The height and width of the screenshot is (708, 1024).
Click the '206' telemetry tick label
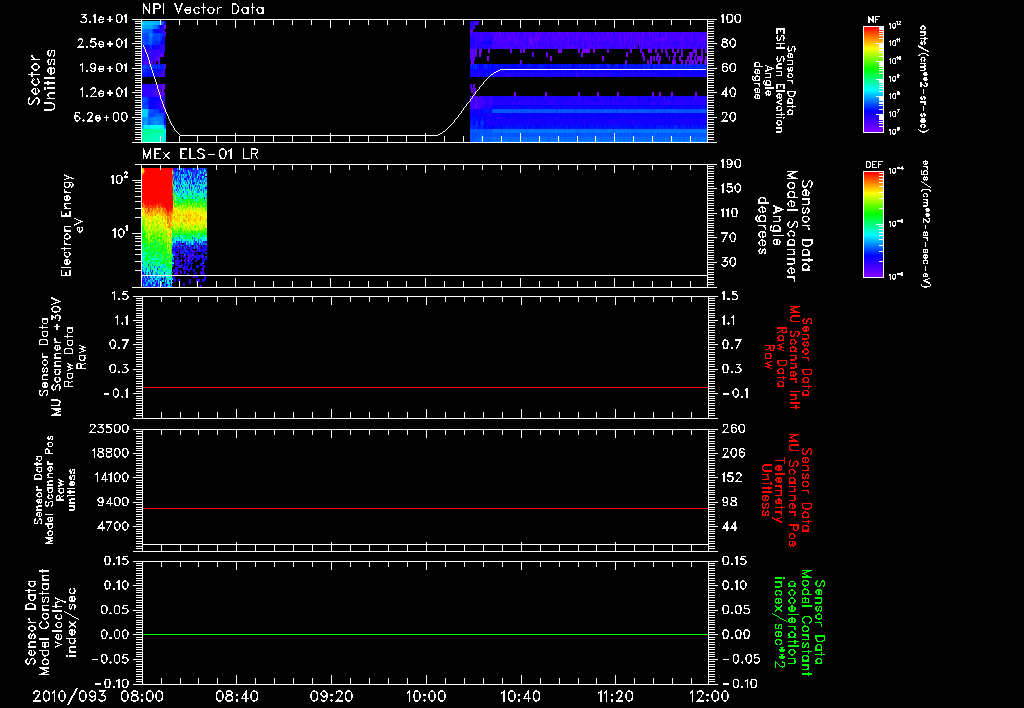(x=732, y=453)
